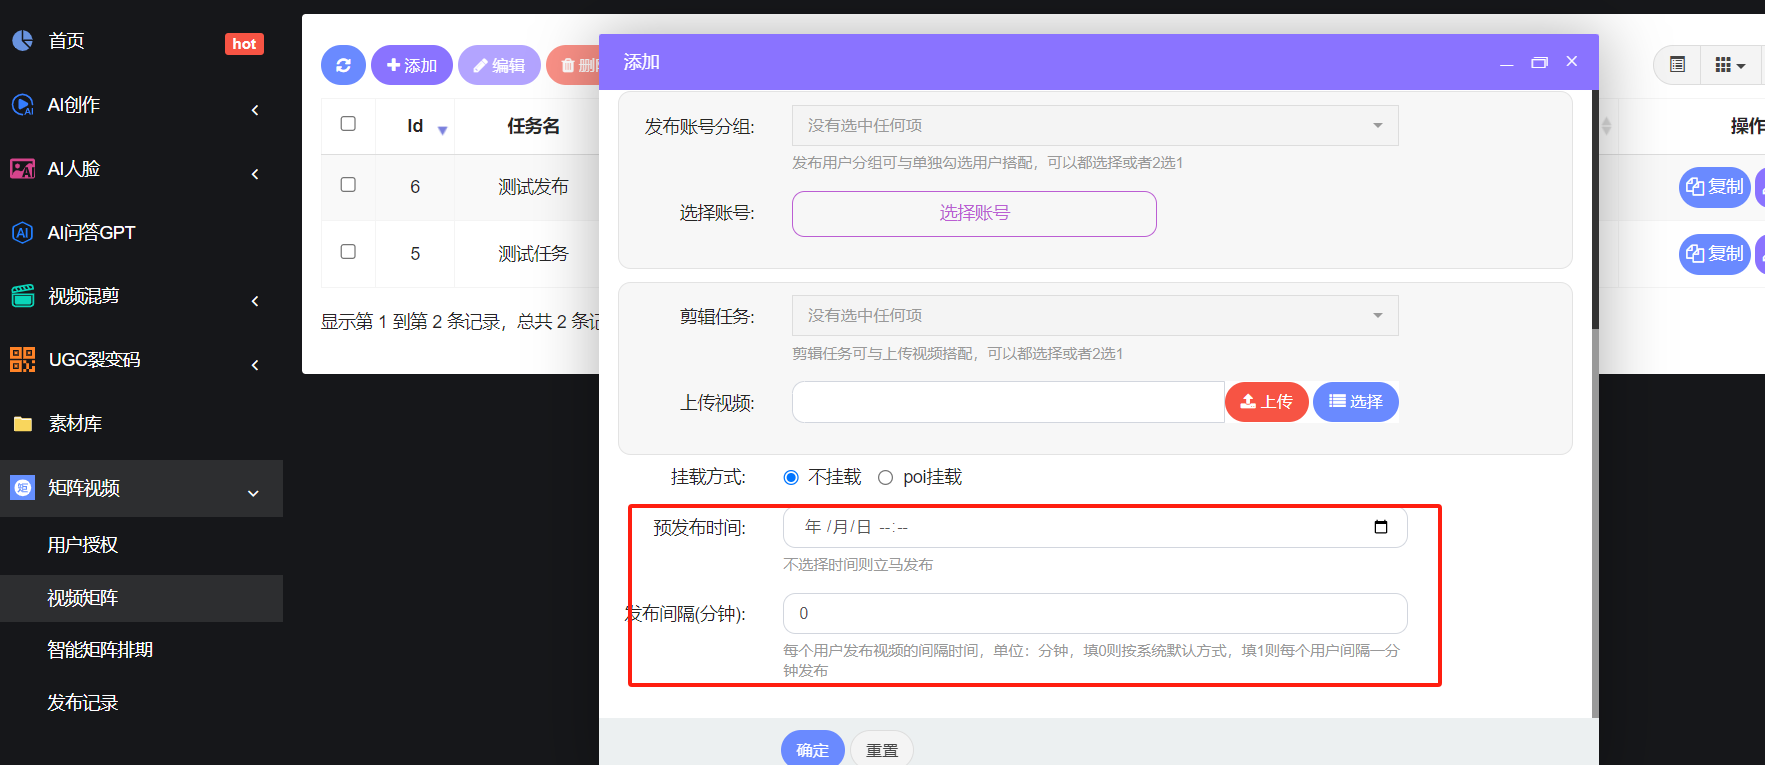Toggle table card view icon
This screenshot has height=765, width=1765.
[1677, 65]
